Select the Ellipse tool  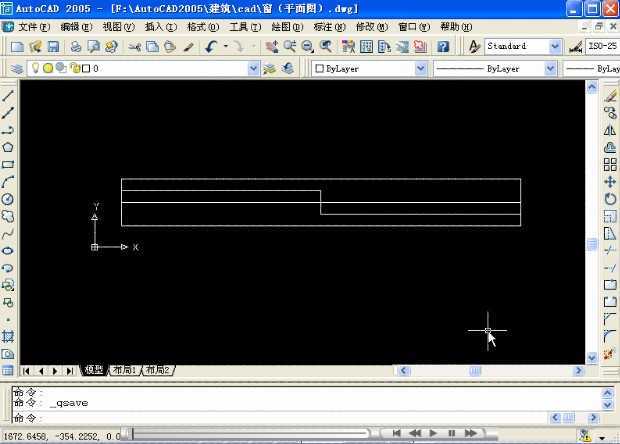tap(8, 251)
